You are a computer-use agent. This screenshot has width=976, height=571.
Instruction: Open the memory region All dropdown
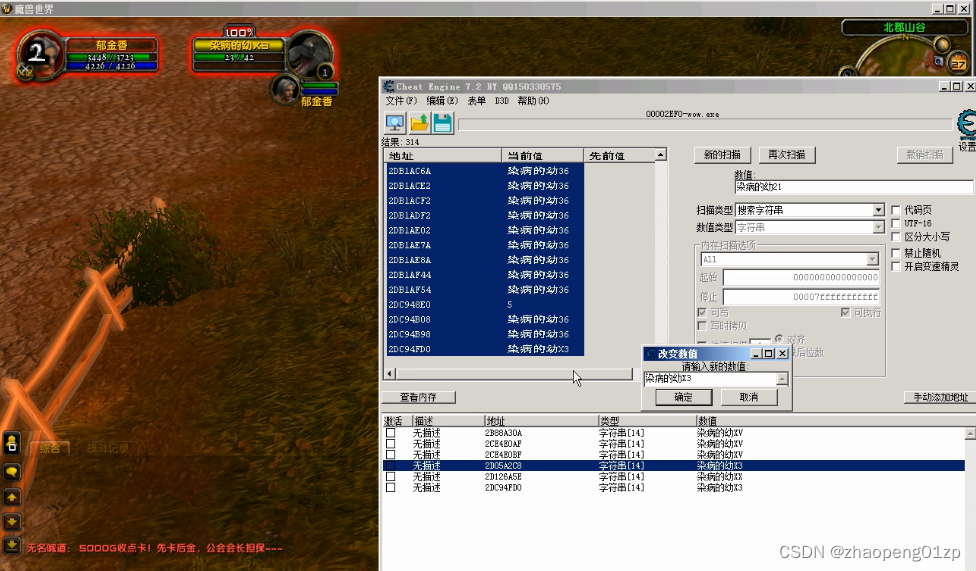coord(872,259)
